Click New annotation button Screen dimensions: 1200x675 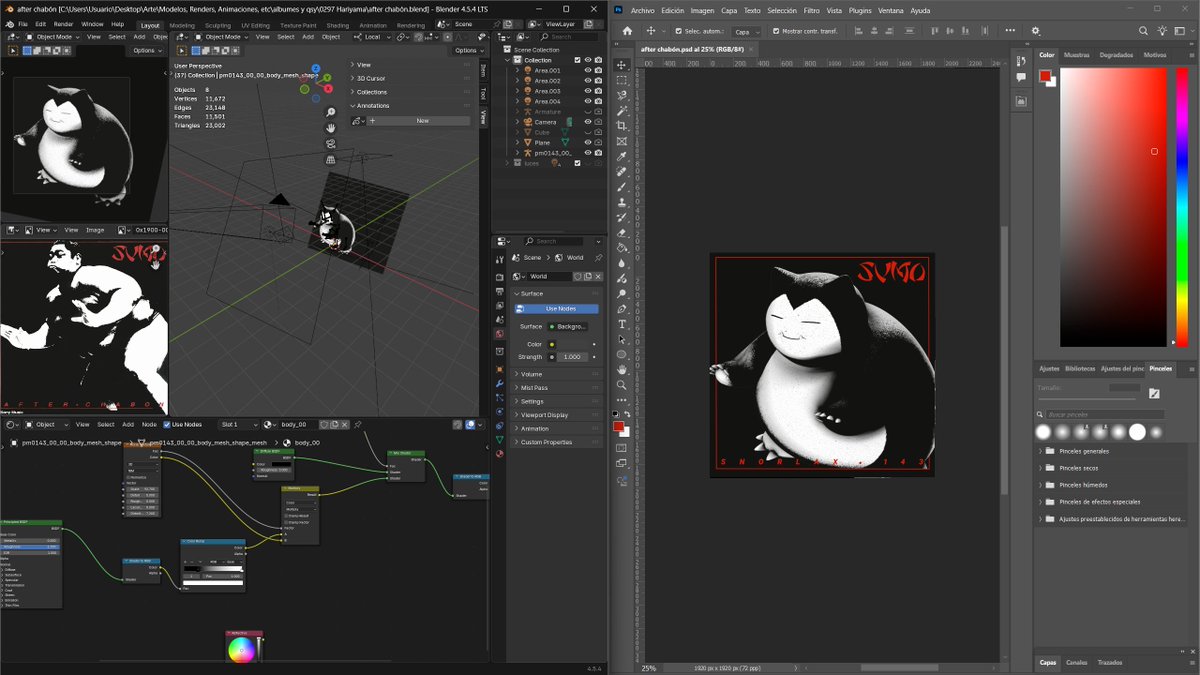tap(421, 121)
